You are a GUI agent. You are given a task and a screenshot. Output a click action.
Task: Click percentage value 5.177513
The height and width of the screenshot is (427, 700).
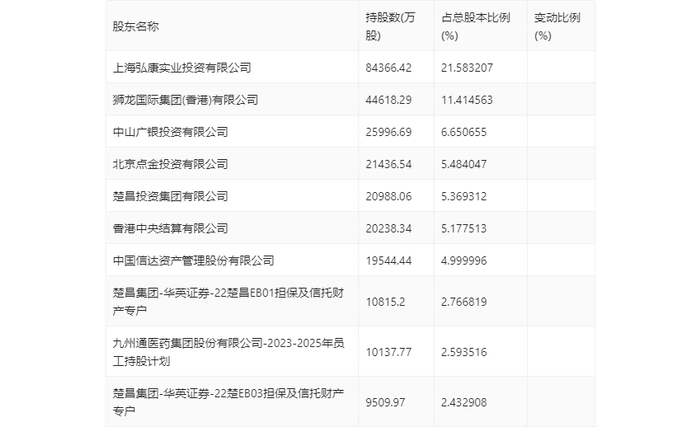[x=464, y=229]
